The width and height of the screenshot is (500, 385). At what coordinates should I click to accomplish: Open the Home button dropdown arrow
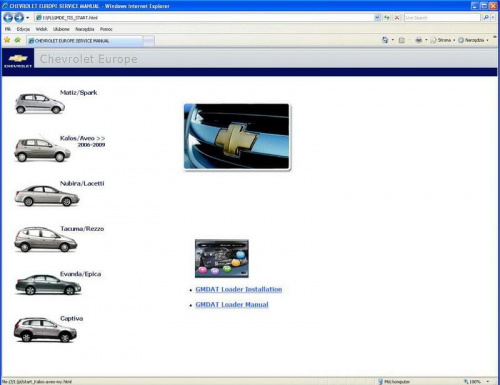click(x=393, y=40)
